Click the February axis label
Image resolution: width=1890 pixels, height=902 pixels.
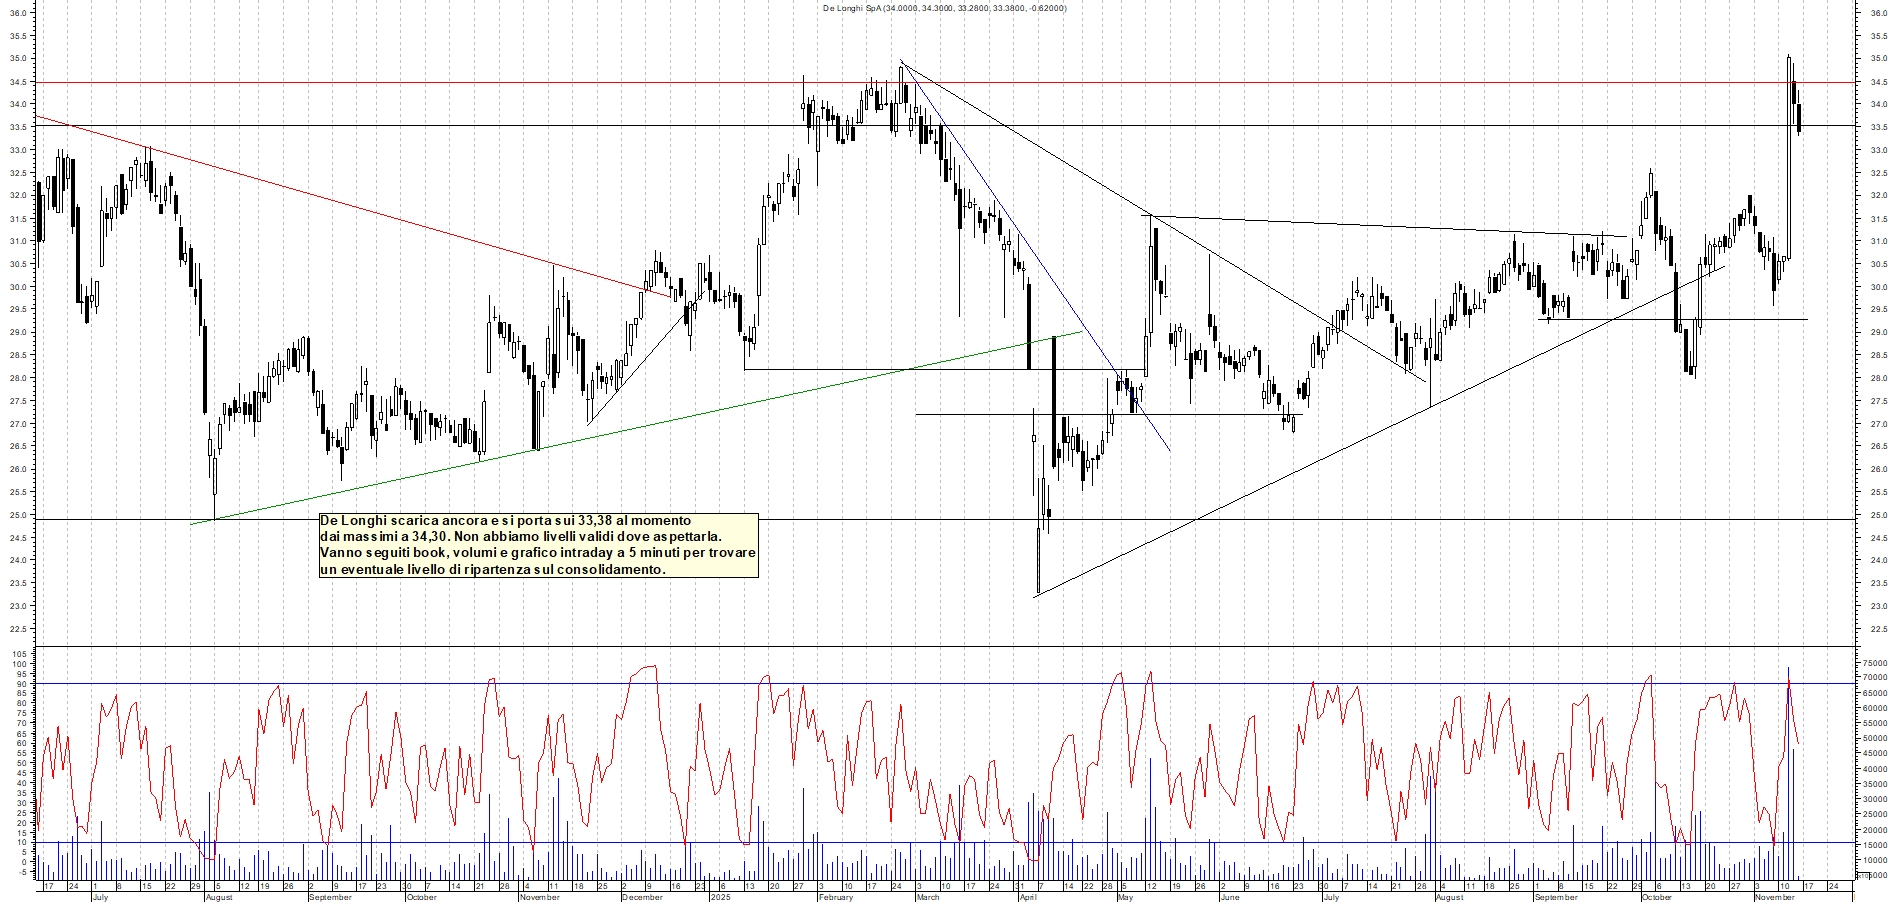(x=838, y=898)
